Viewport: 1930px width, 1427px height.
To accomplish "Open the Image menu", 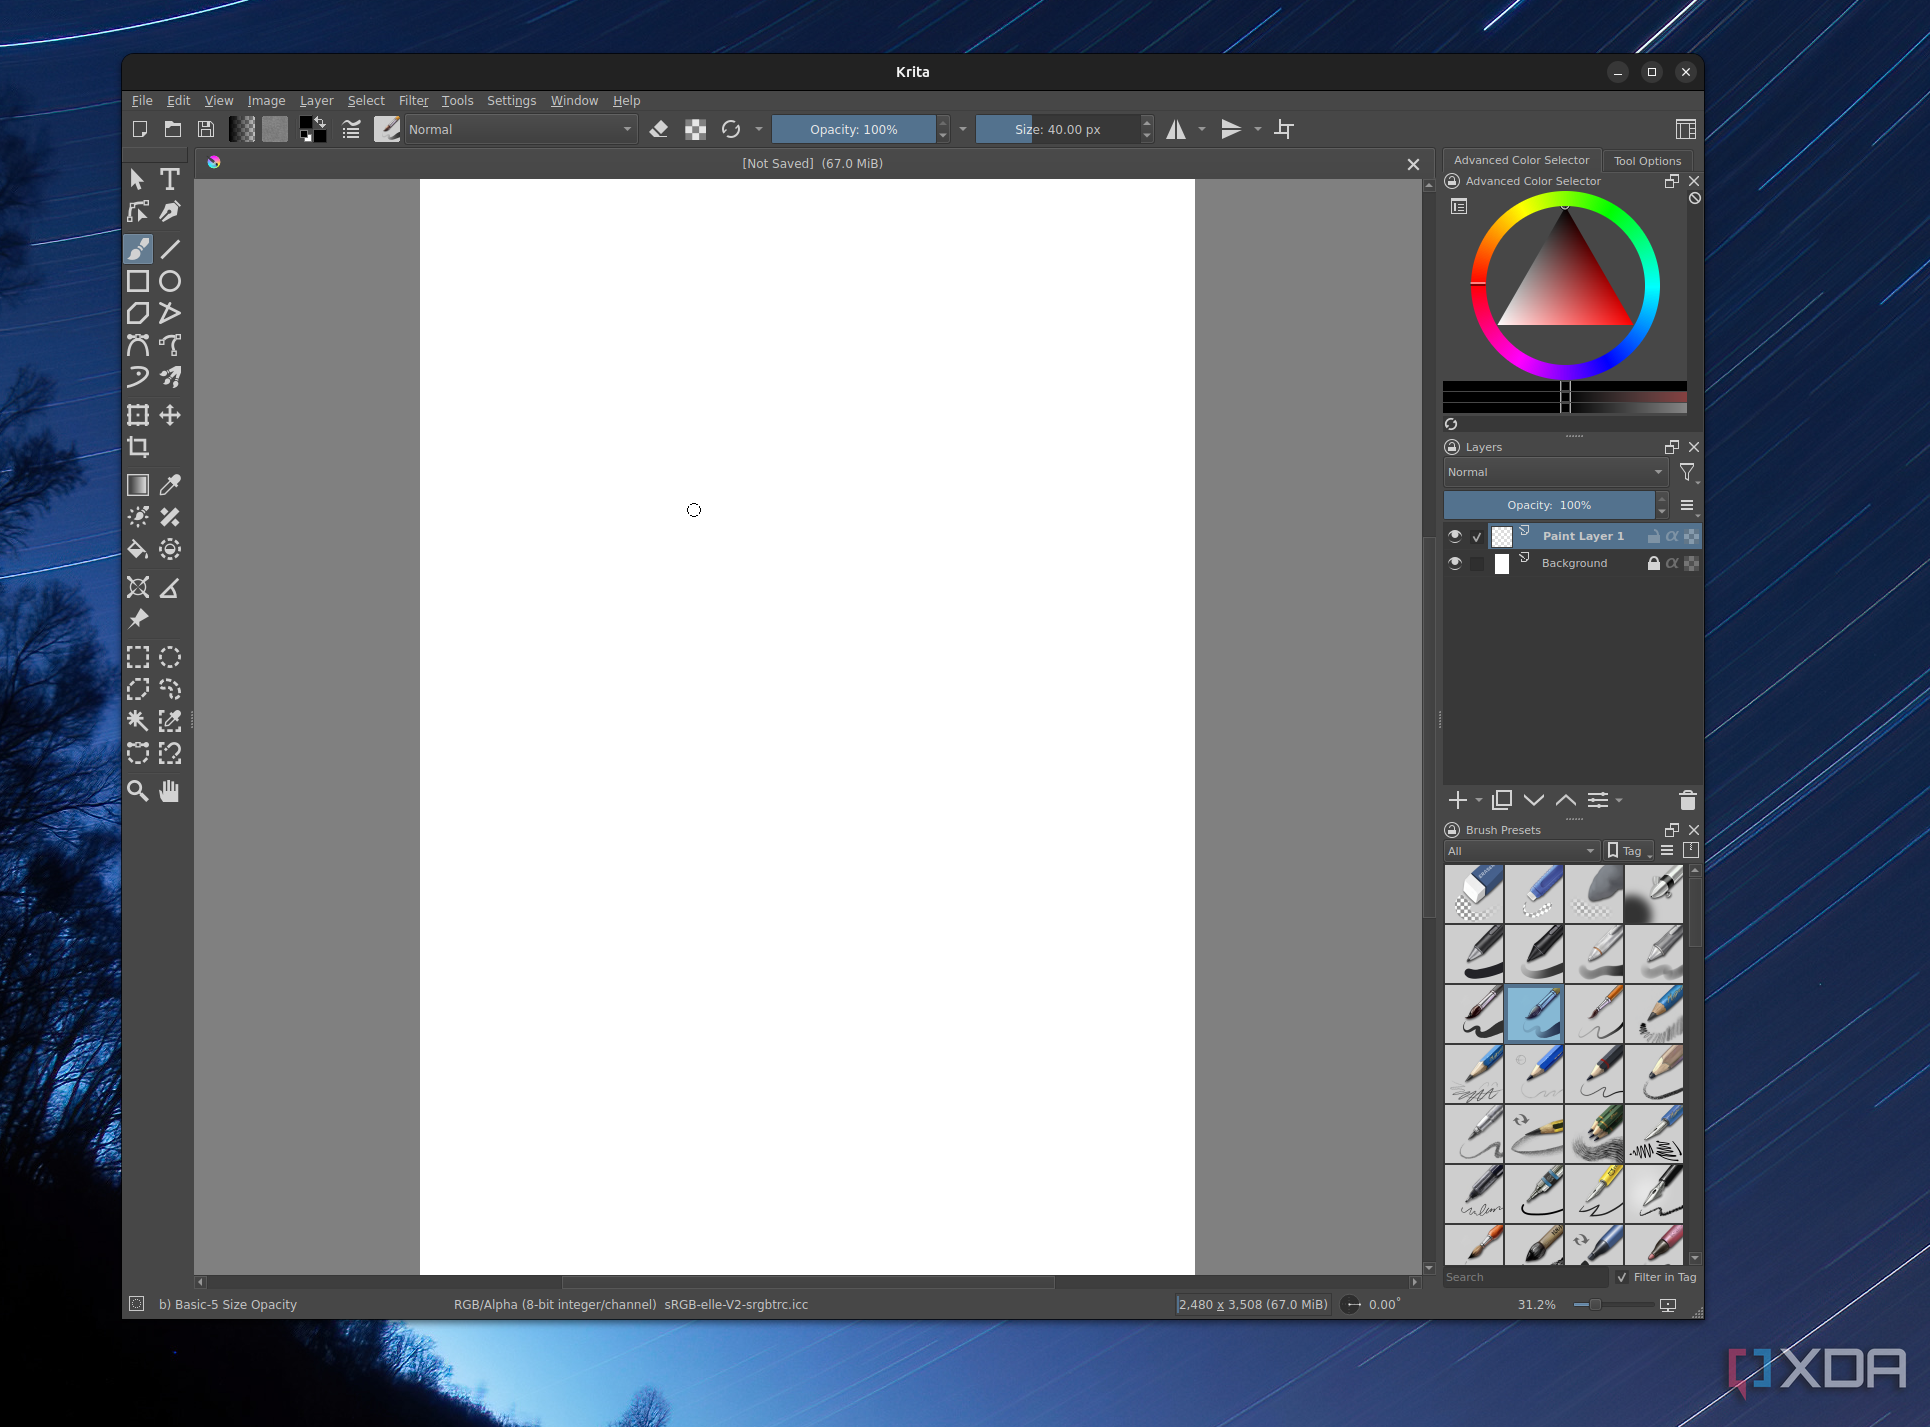I will click(x=268, y=100).
